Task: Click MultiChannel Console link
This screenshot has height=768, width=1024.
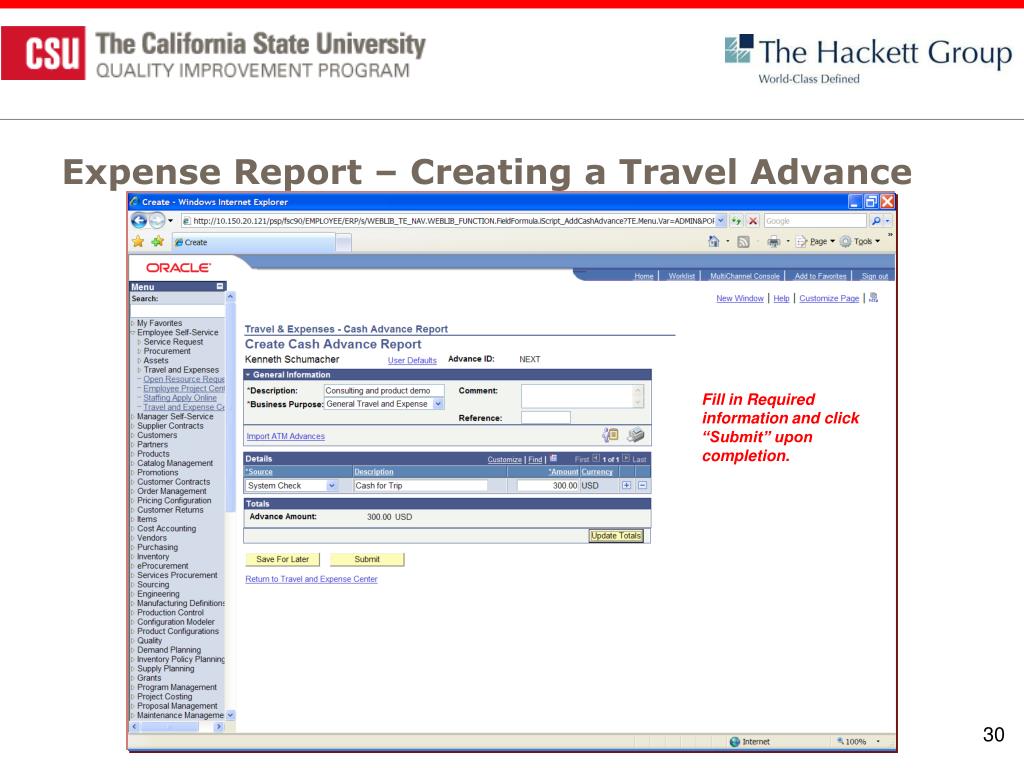Action: (744, 276)
